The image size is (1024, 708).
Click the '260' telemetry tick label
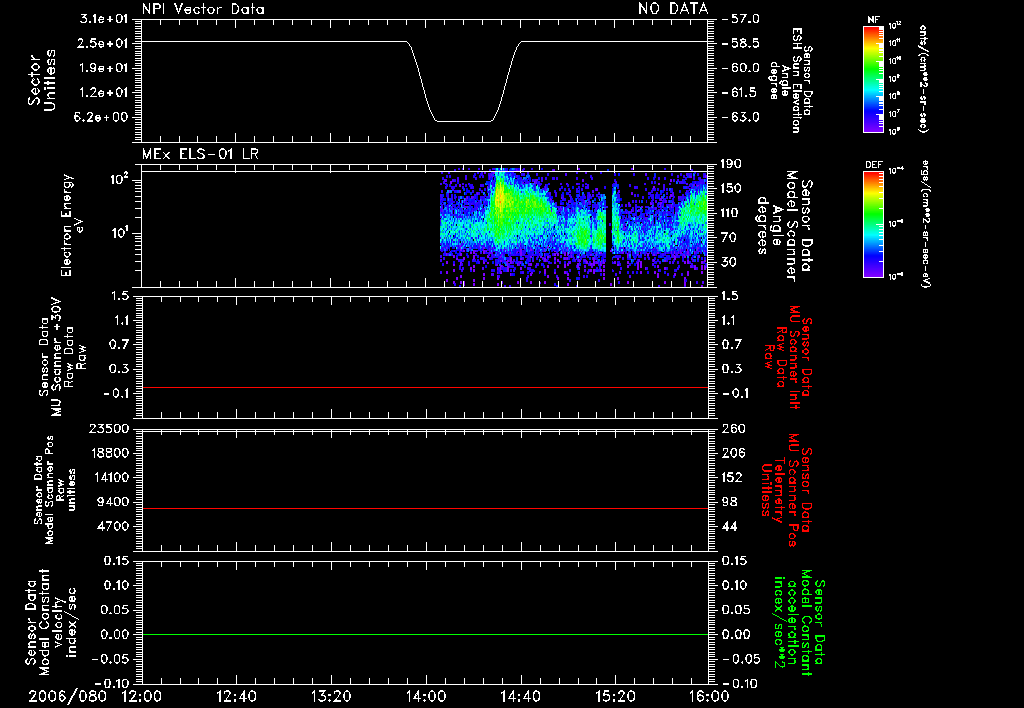(x=732, y=428)
